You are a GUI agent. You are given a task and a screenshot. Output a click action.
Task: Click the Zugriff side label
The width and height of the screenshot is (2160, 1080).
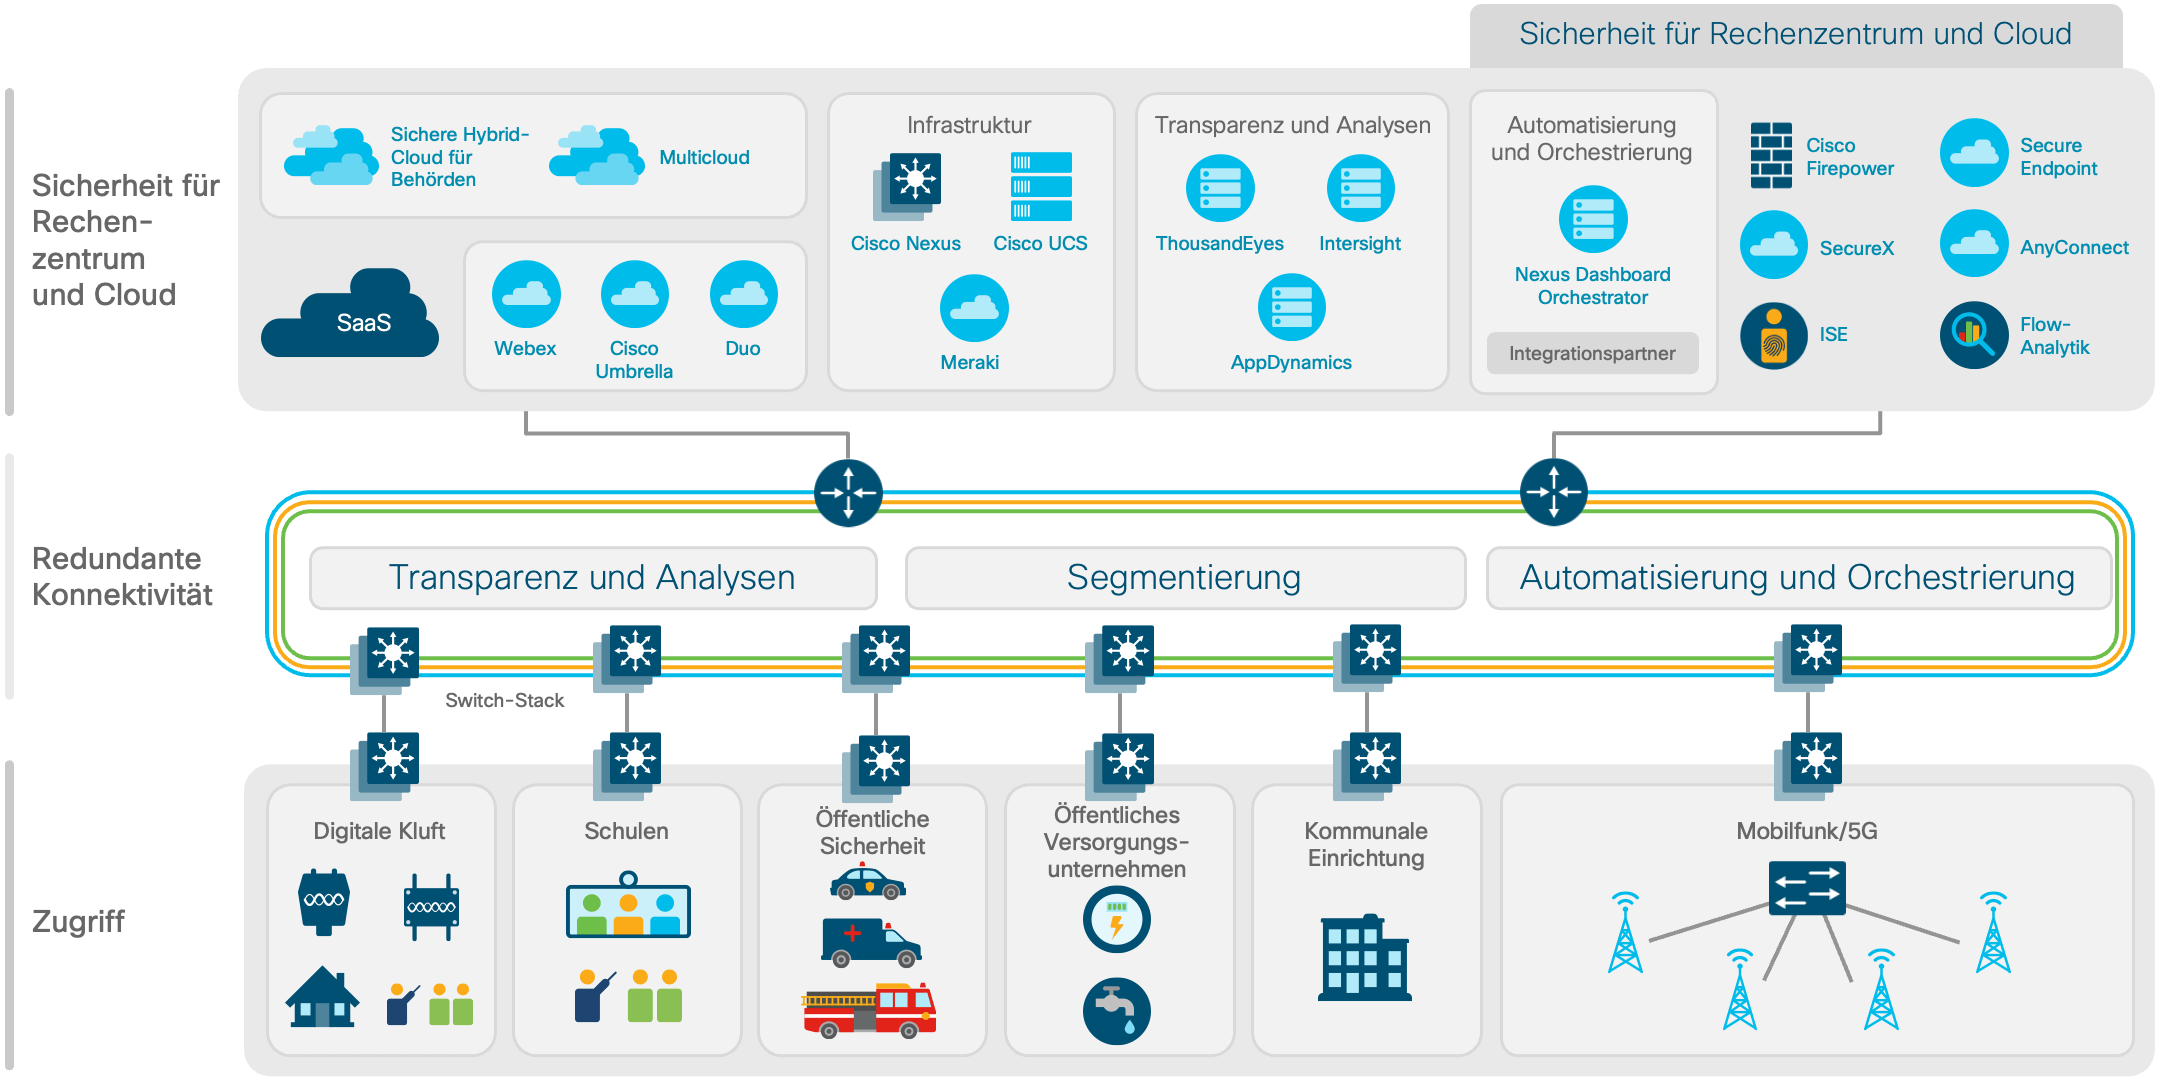(x=78, y=921)
